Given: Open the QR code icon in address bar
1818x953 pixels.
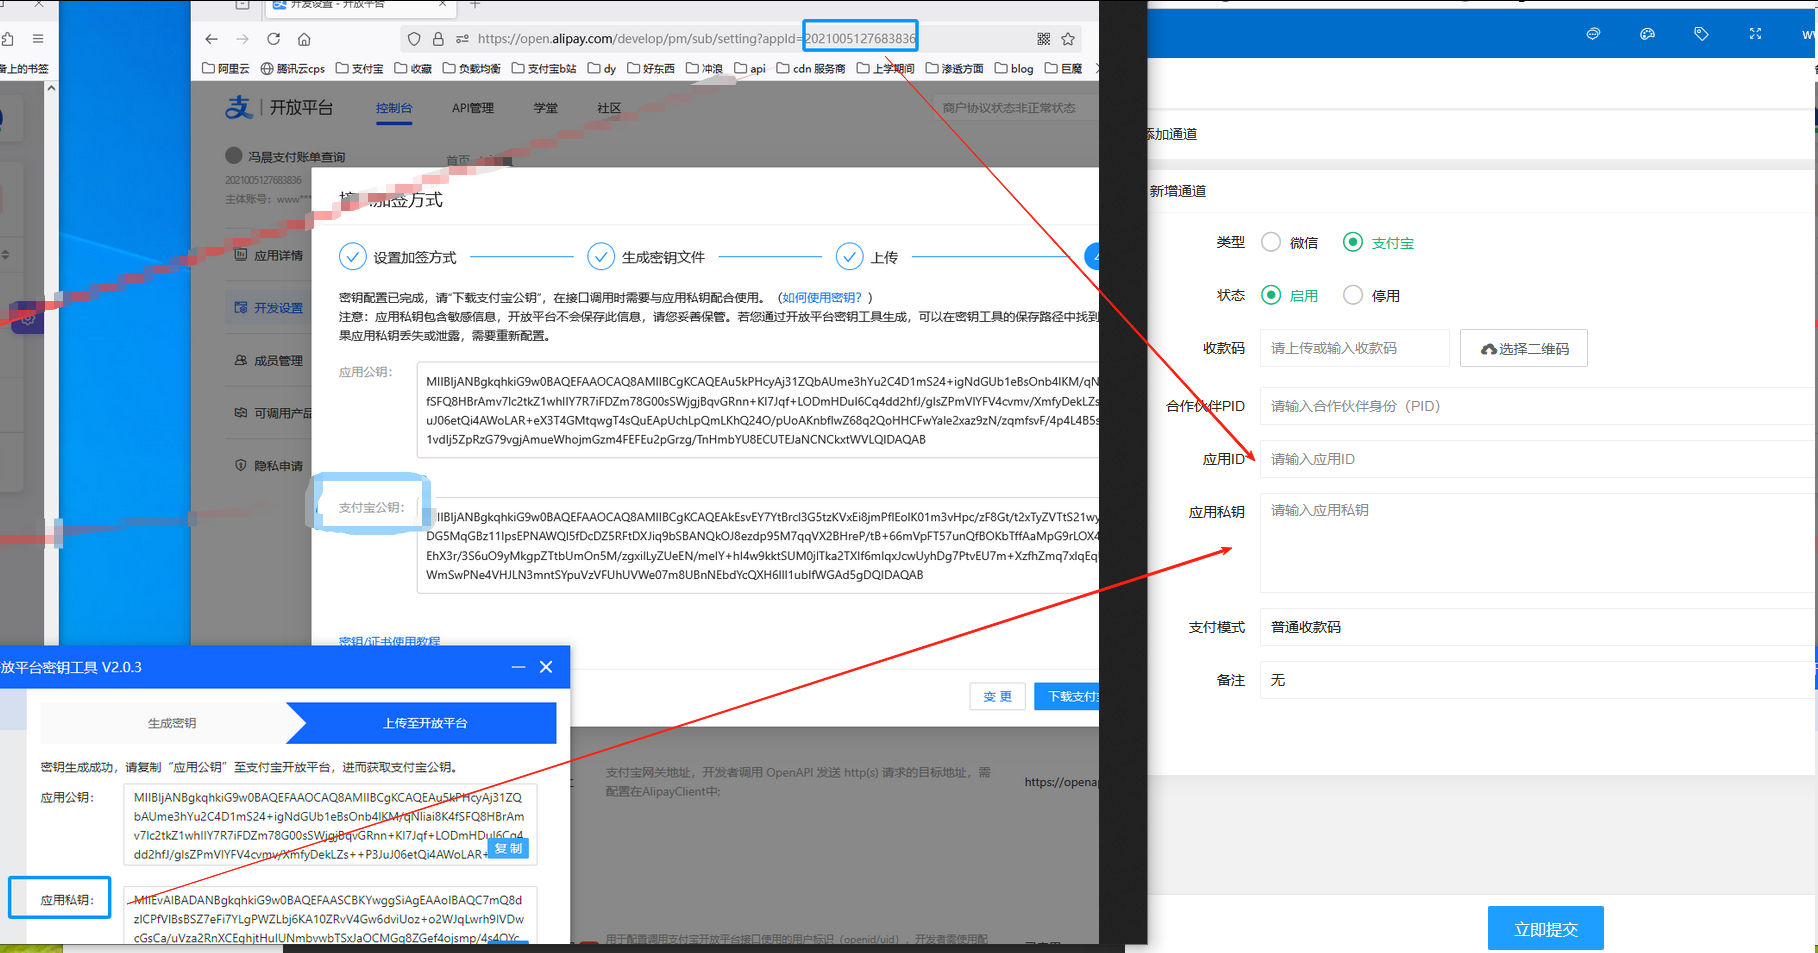Looking at the screenshot, I should point(1043,39).
